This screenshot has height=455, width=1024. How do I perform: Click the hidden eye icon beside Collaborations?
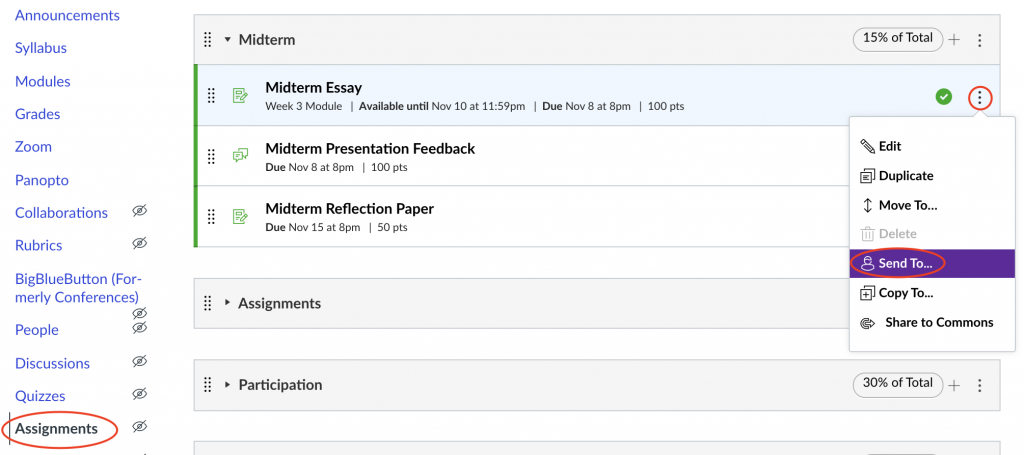tap(139, 211)
